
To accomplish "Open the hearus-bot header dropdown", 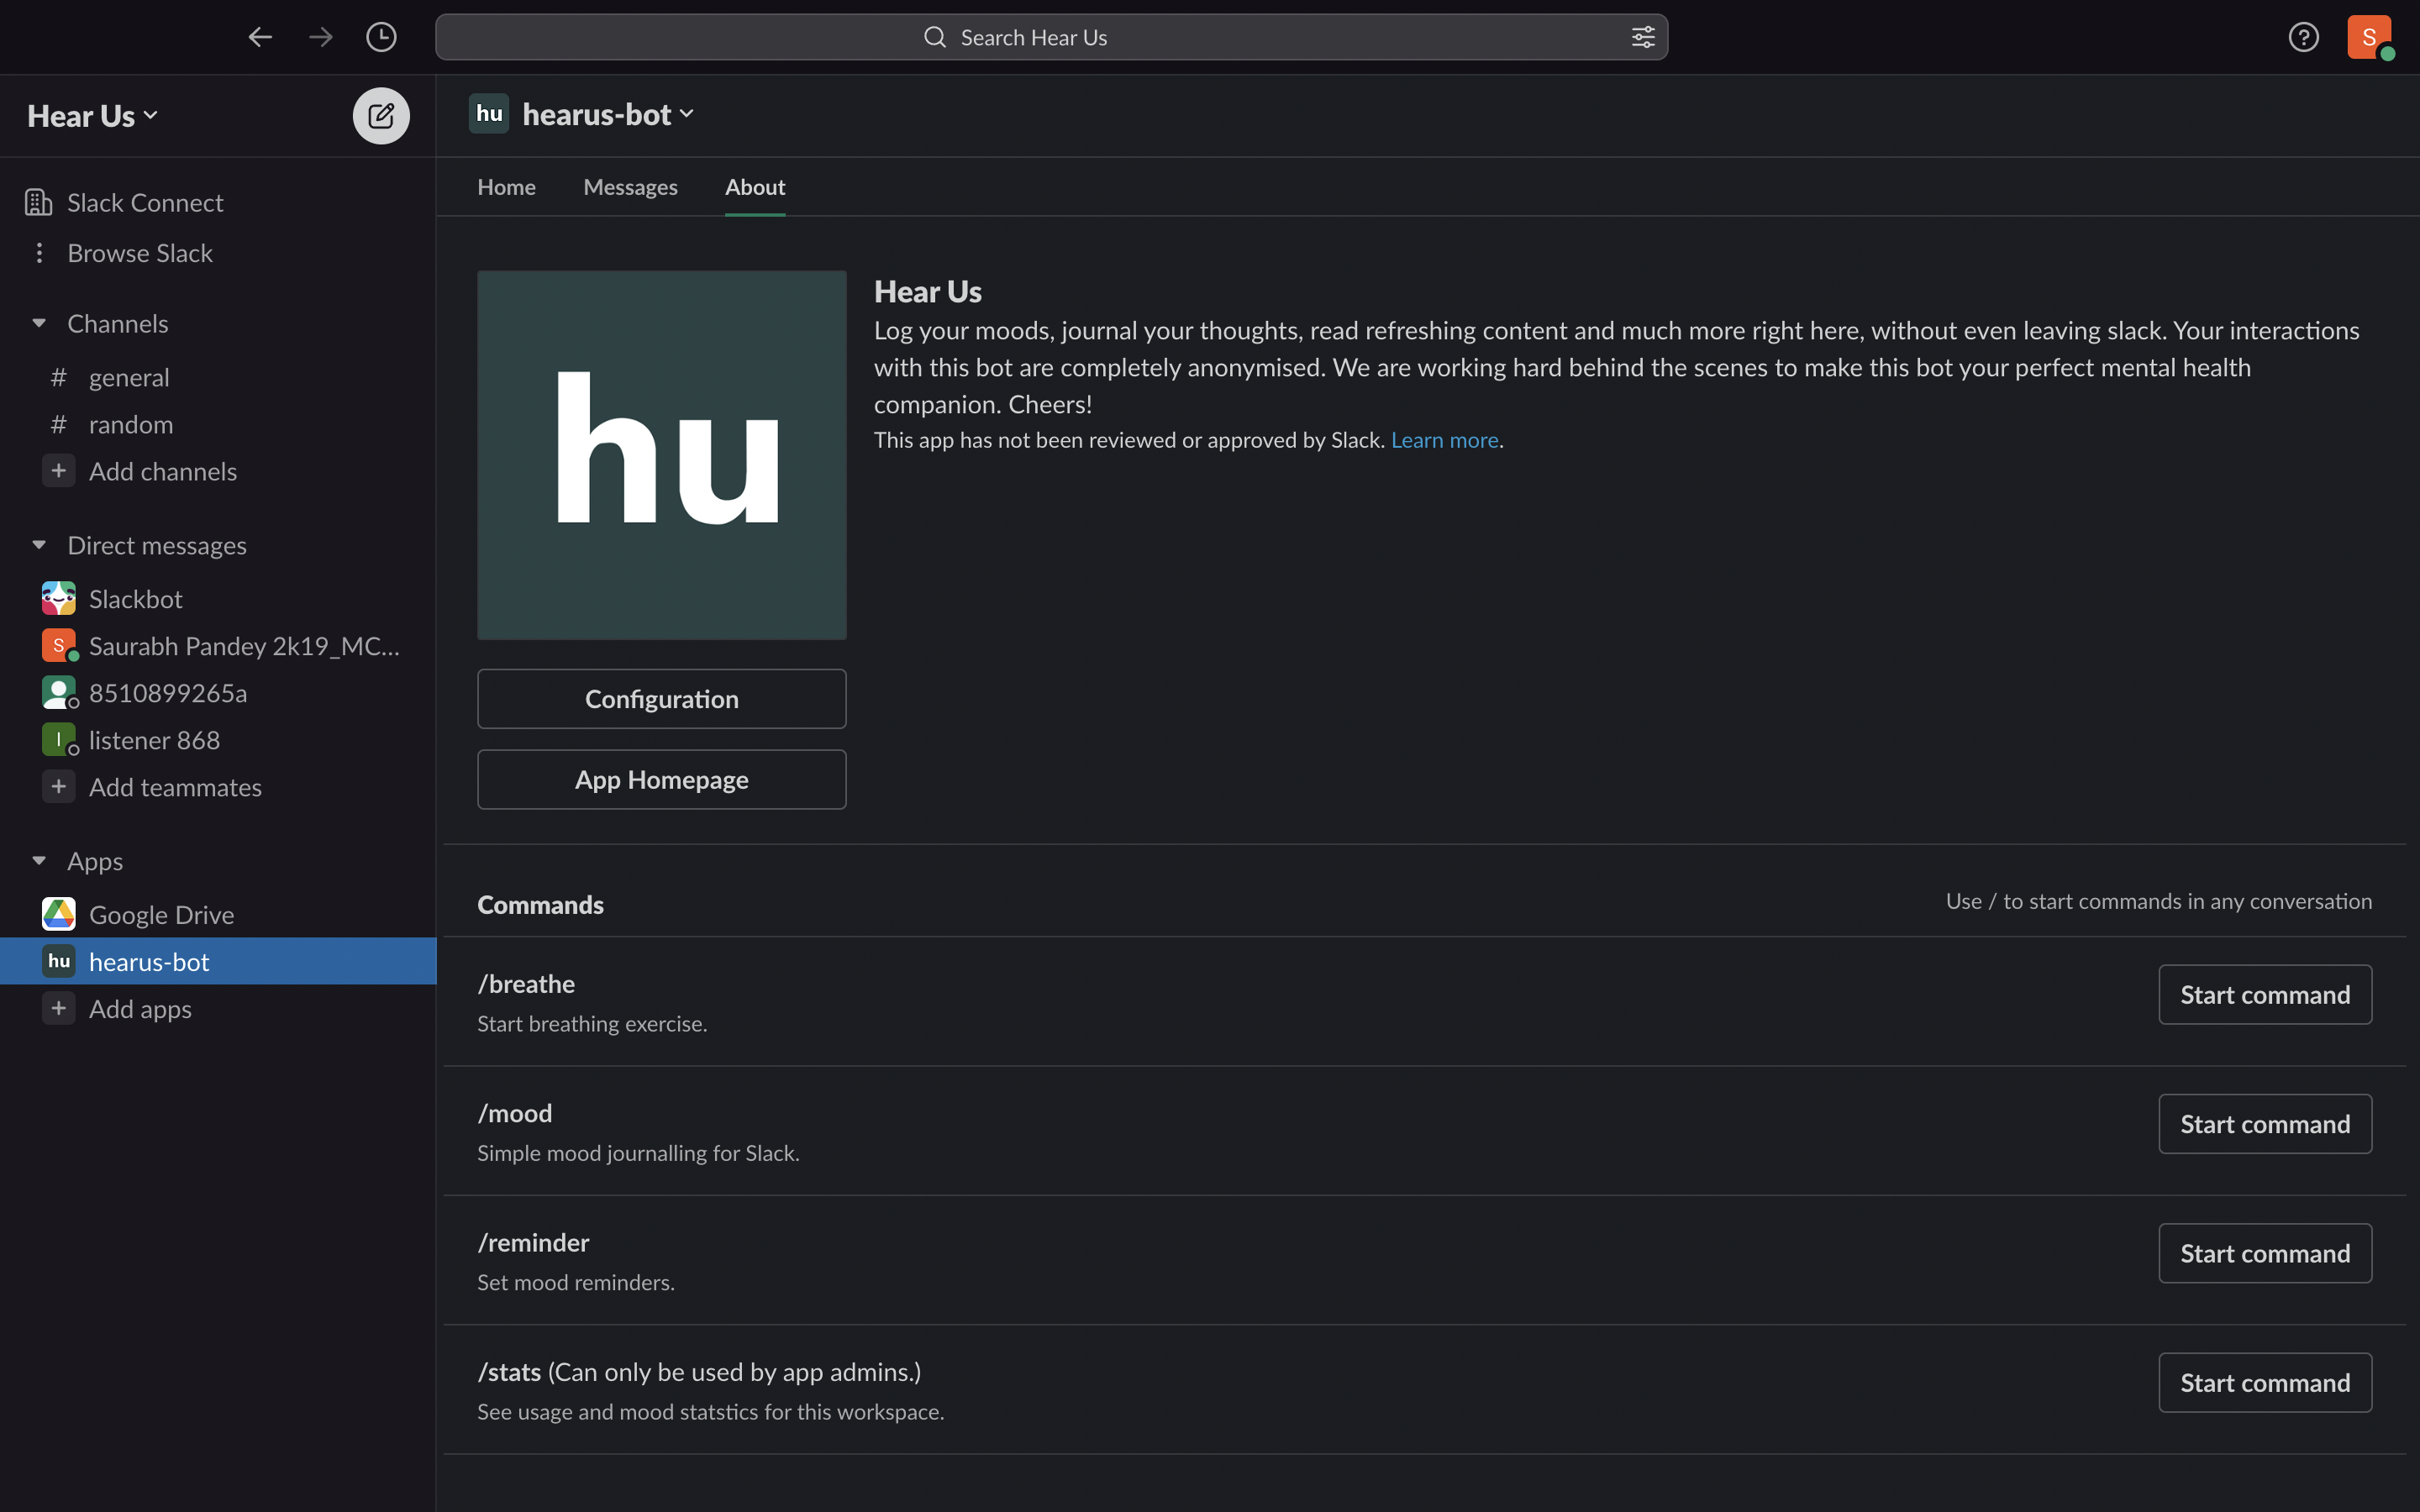I will pyautogui.click(x=608, y=114).
